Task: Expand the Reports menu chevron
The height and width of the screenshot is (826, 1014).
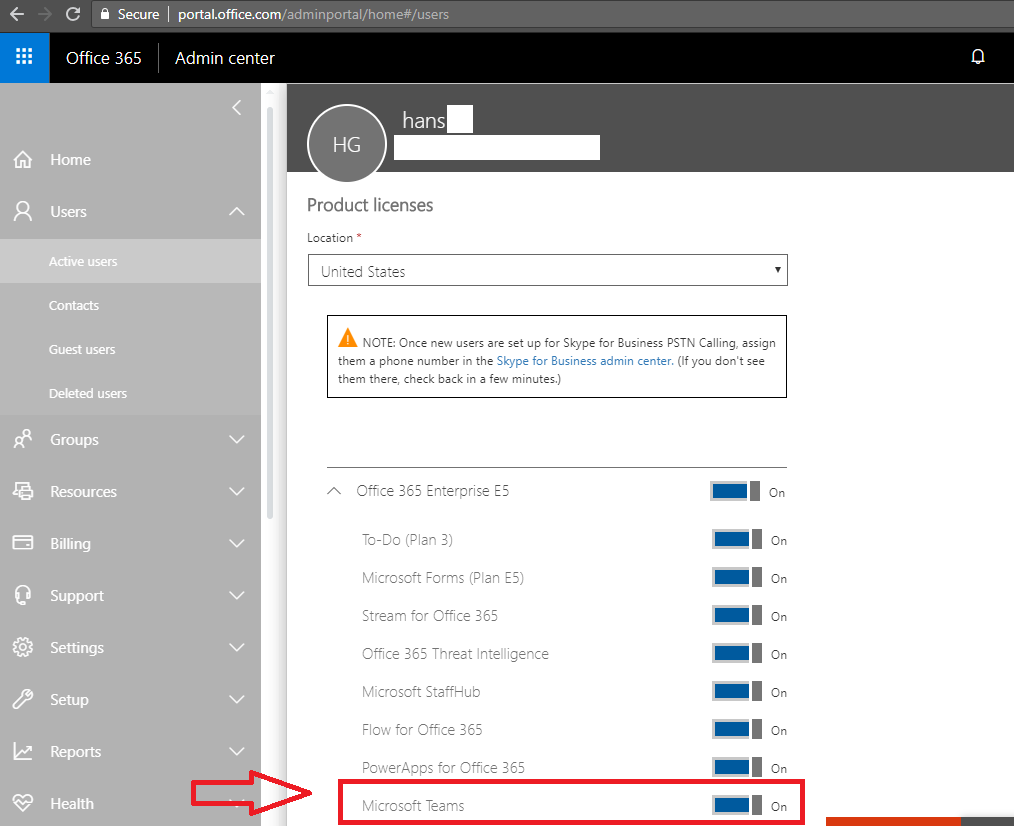Action: click(x=237, y=751)
